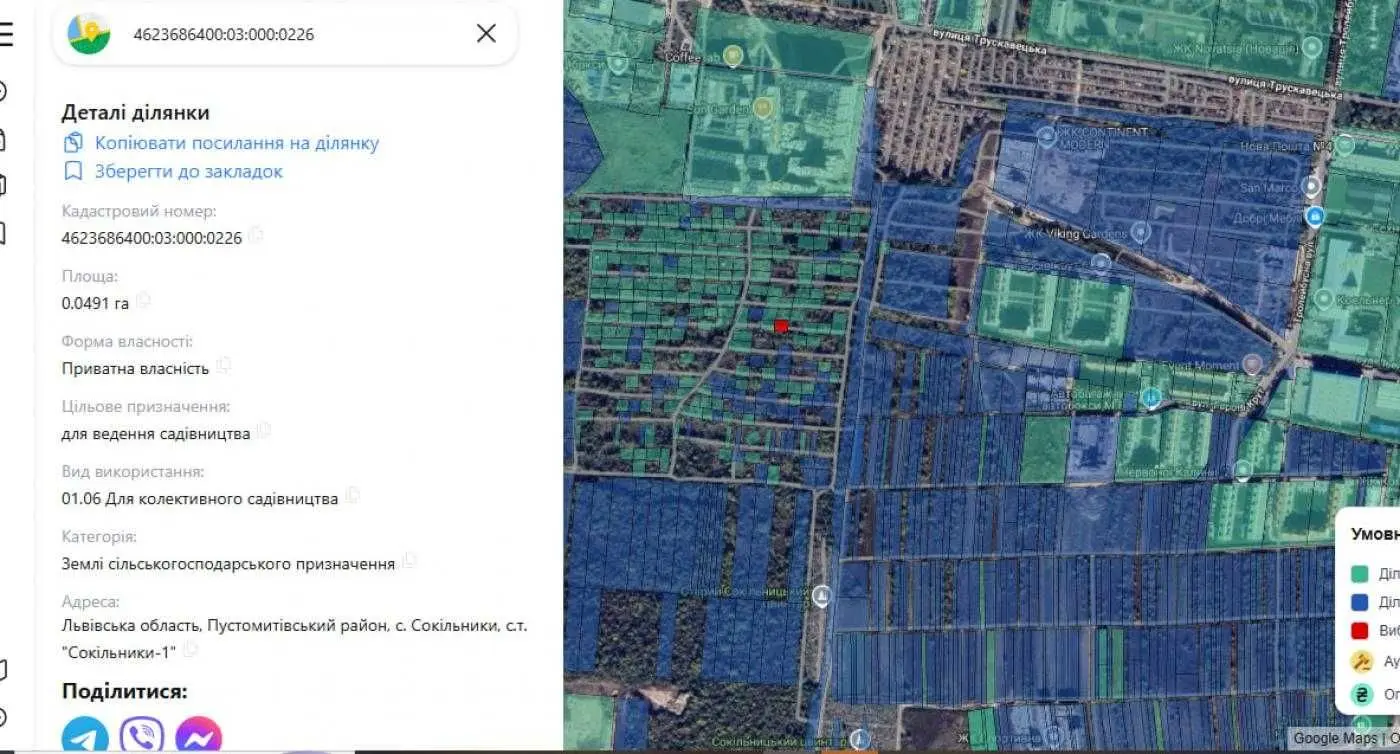1400x754 pixels.
Task: Click the map logo in search bar
Action: pyautogui.click(x=89, y=34)
